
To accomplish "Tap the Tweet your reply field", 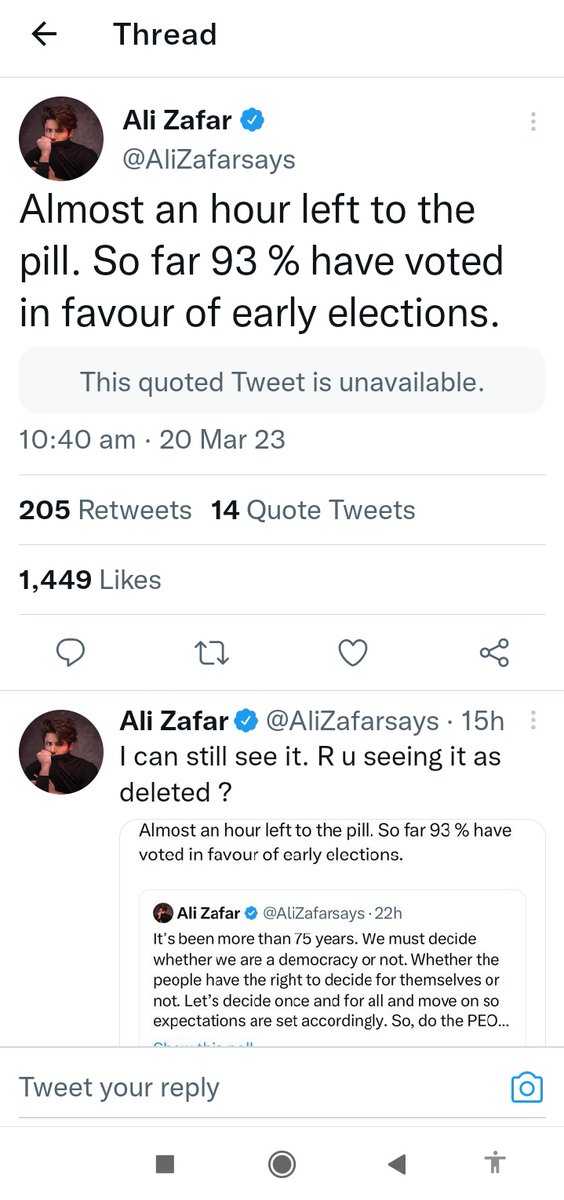I will (x=262, y=1087).
